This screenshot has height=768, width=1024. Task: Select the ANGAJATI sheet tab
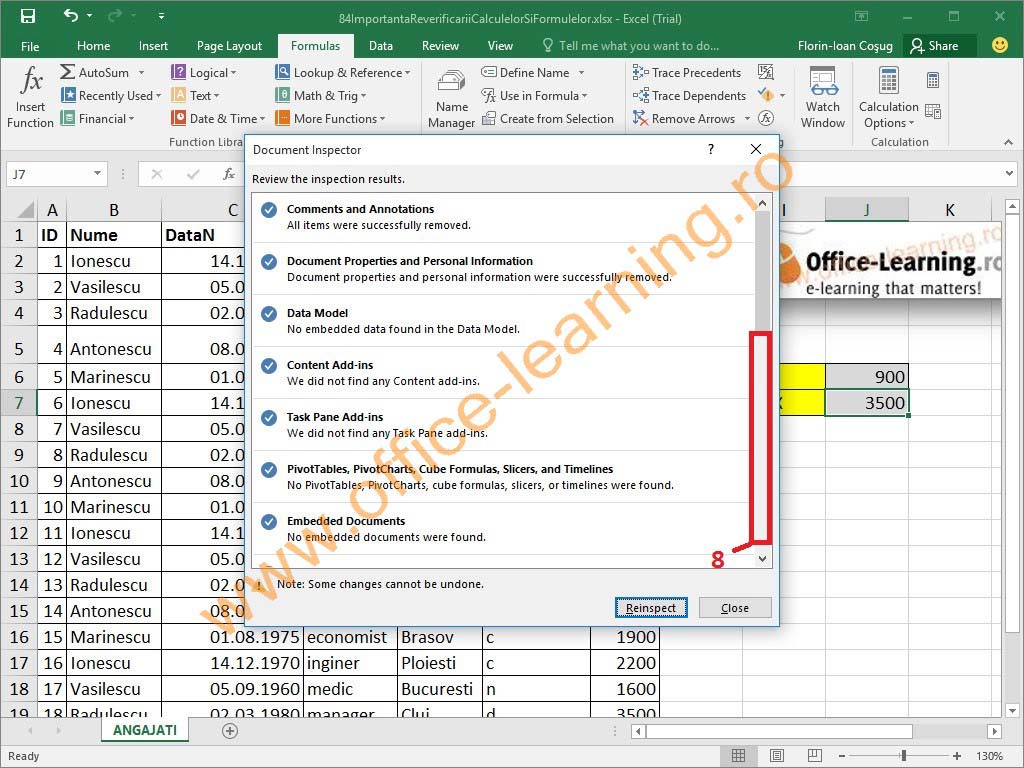point(144,730)
